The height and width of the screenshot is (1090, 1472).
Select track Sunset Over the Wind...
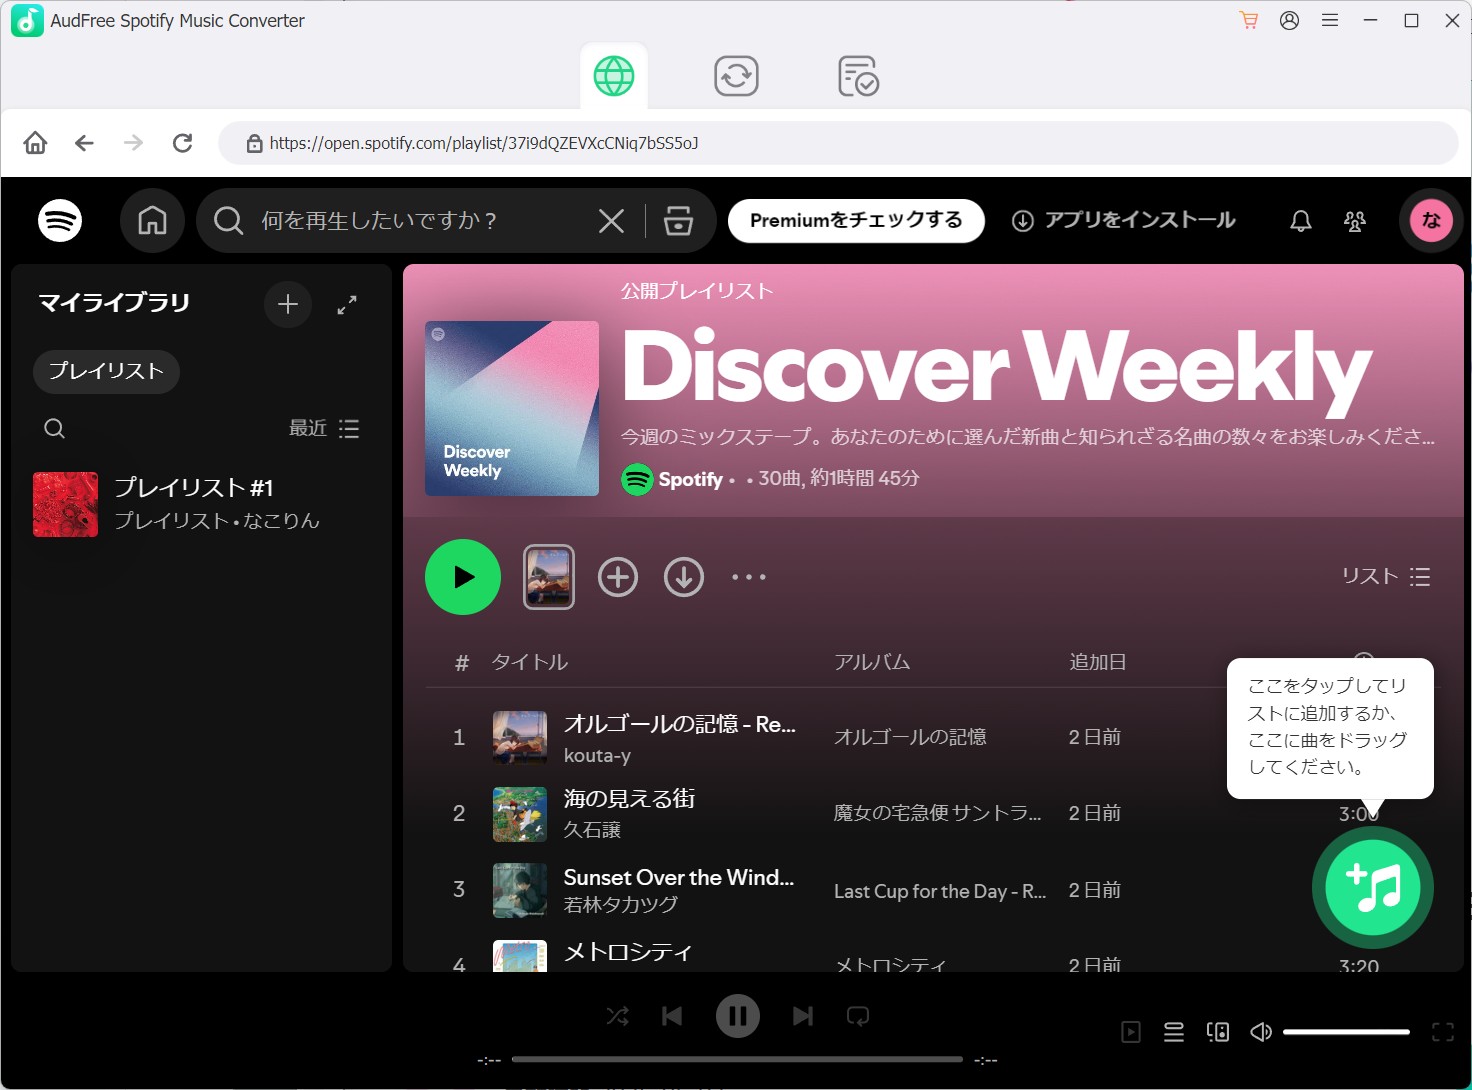pos(679,877)
